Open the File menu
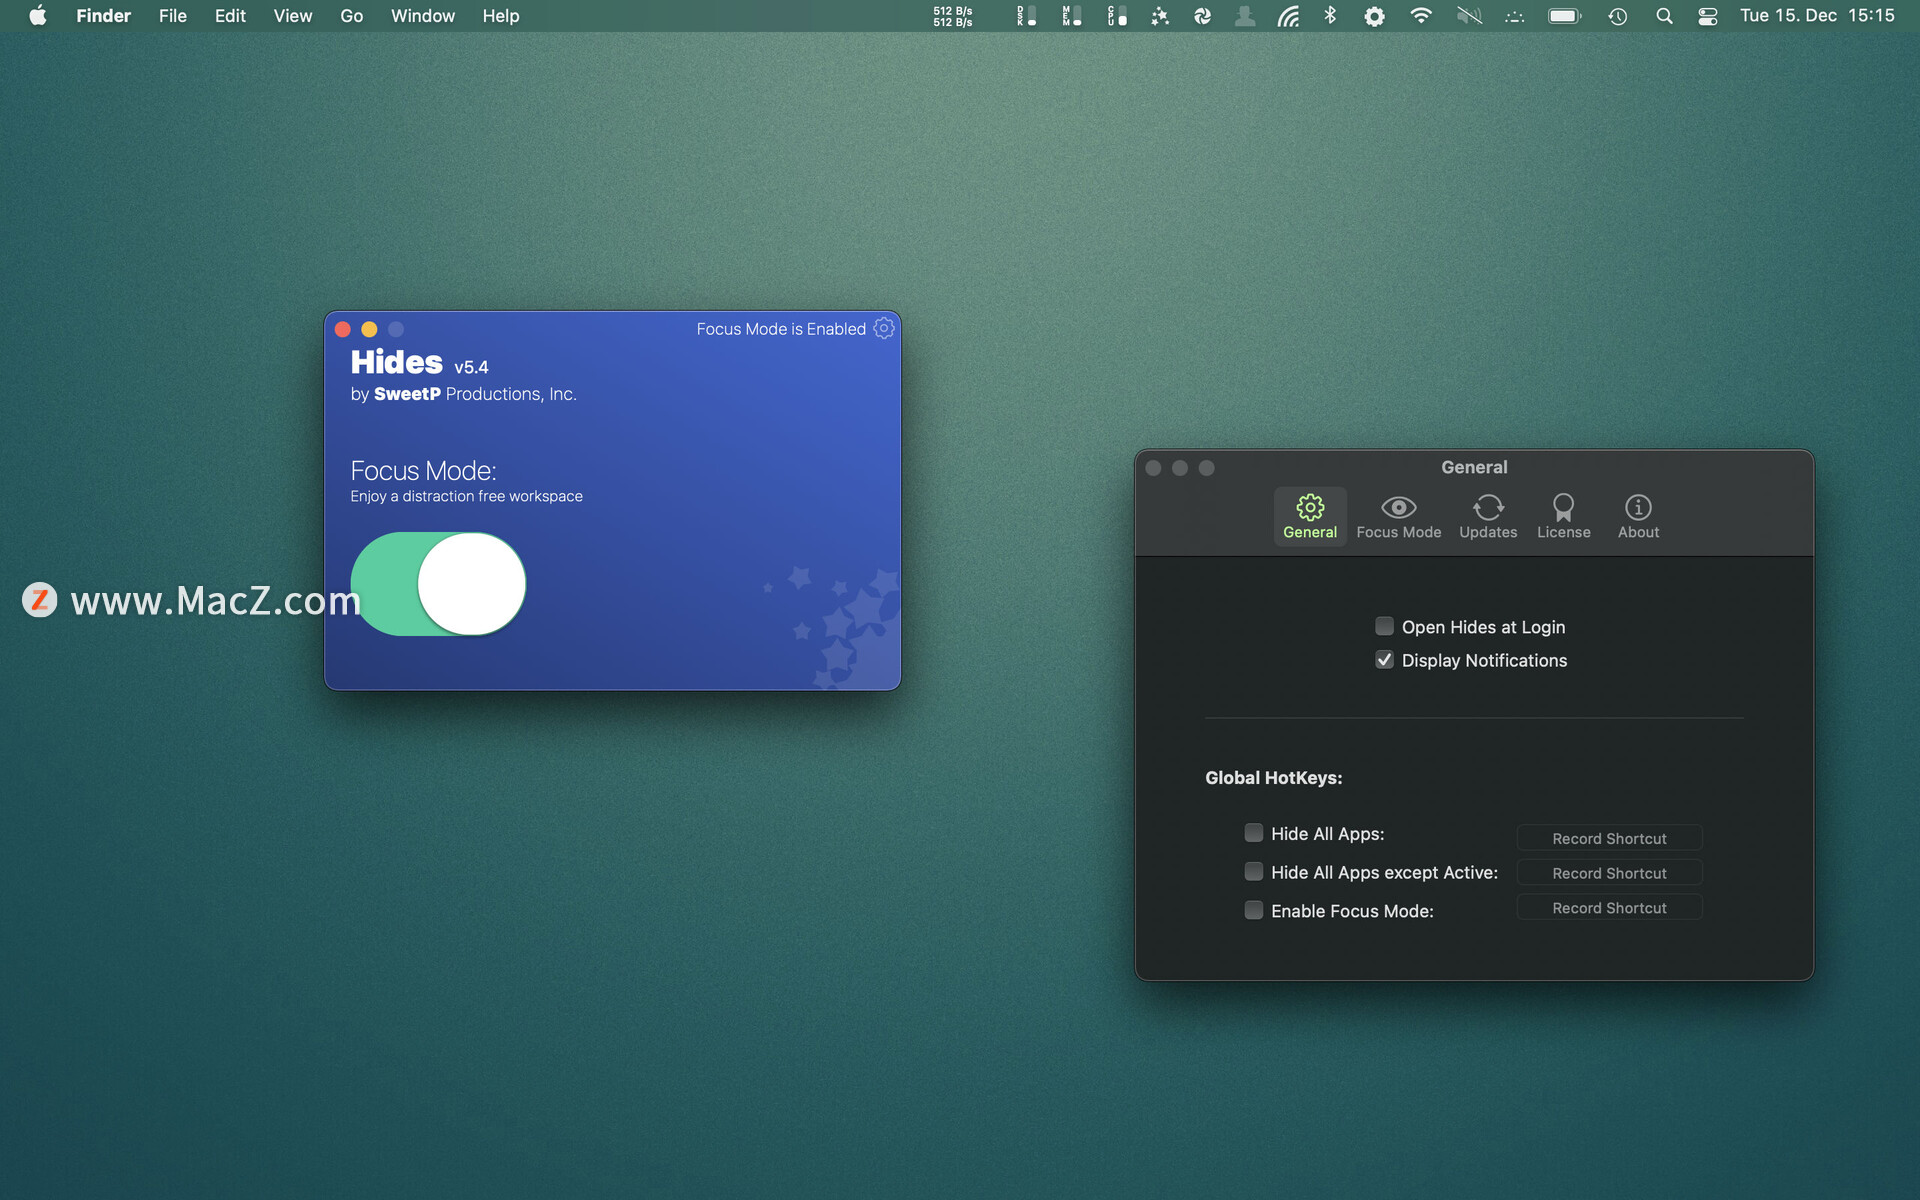 tap(173, 16)
